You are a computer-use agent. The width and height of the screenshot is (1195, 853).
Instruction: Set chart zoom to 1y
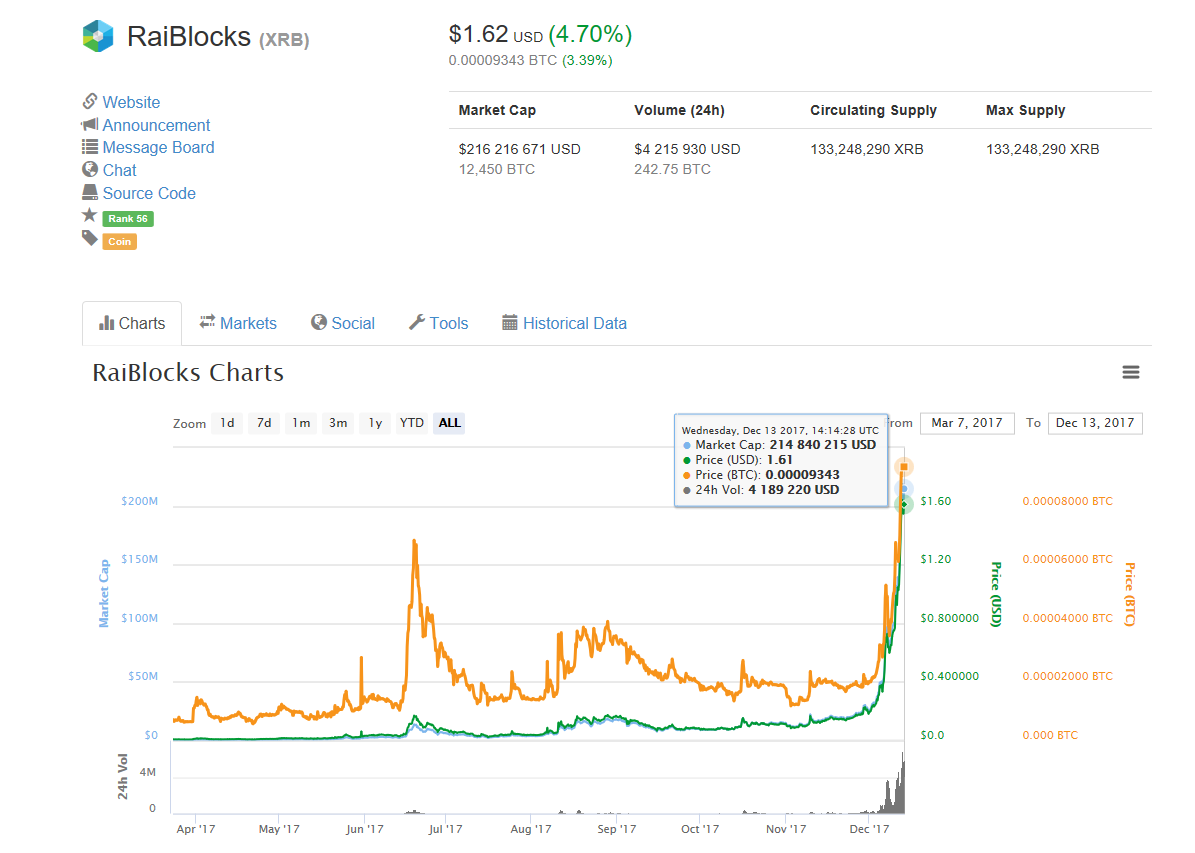click(375, 423)
